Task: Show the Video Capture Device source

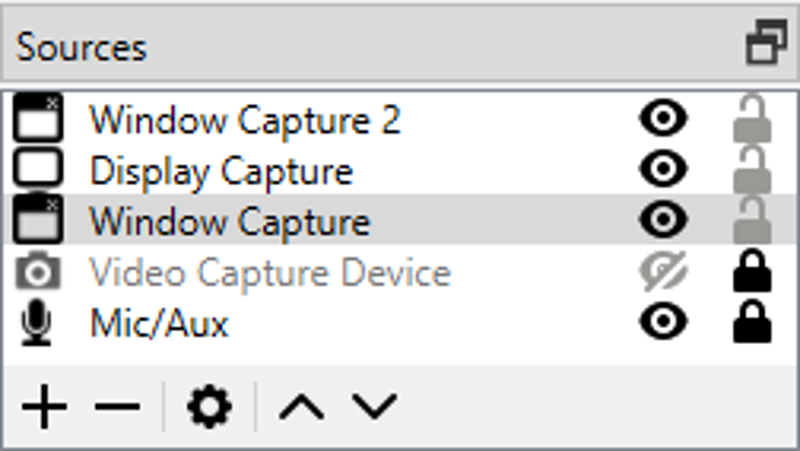Action: point(663,271)
